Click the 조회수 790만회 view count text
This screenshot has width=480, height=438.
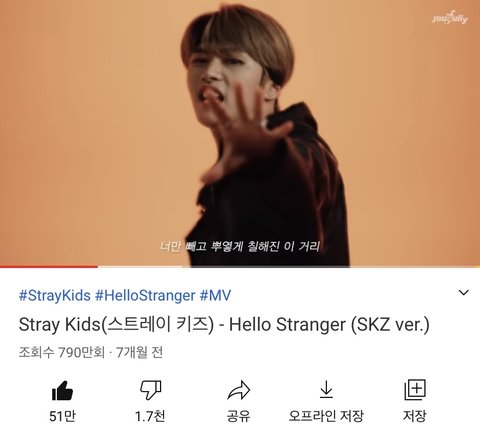(x=62, y=352)
